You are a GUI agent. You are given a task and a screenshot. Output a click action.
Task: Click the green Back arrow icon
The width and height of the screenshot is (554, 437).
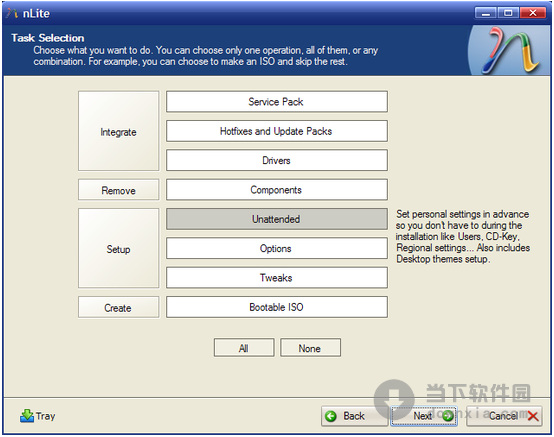click(x=331, y=417)
